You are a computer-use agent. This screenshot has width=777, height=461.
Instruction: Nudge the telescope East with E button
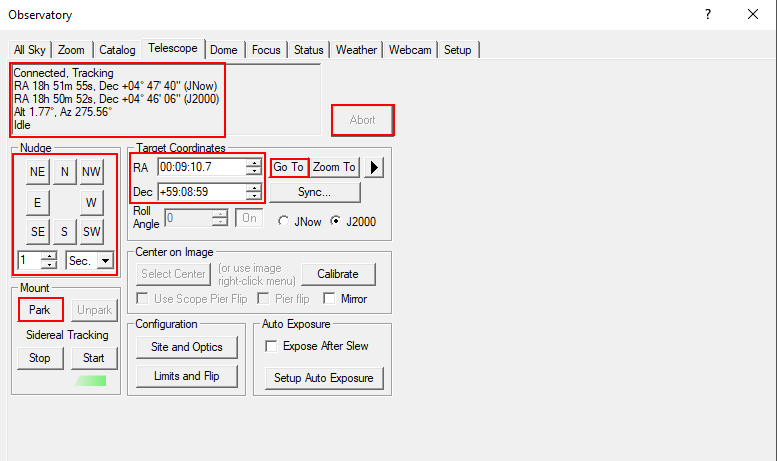point(38,203)
